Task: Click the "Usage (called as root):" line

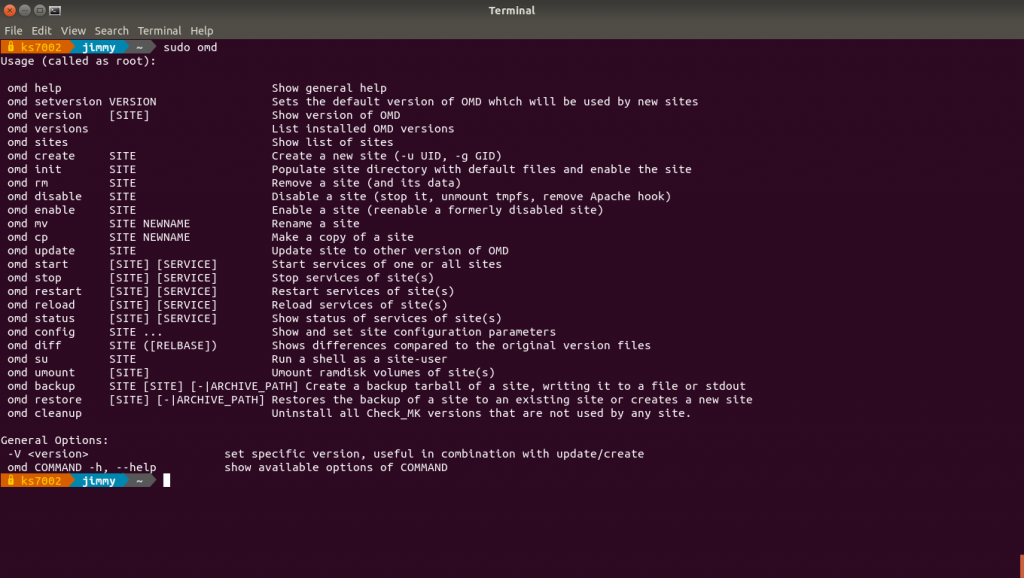Action: (x=78, y=61)
